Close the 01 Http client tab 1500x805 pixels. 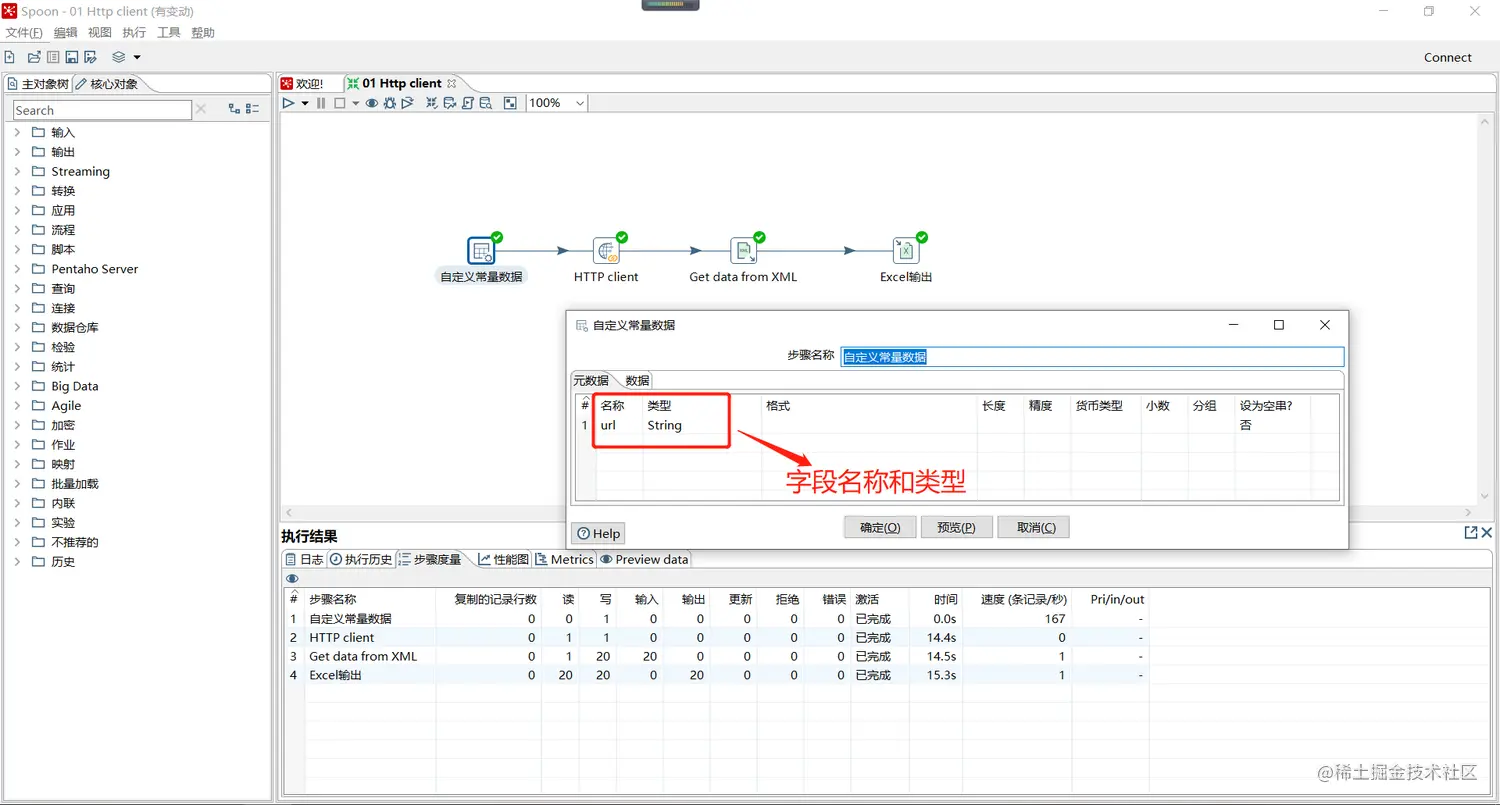pyautogui.click(x=451, y=83)
